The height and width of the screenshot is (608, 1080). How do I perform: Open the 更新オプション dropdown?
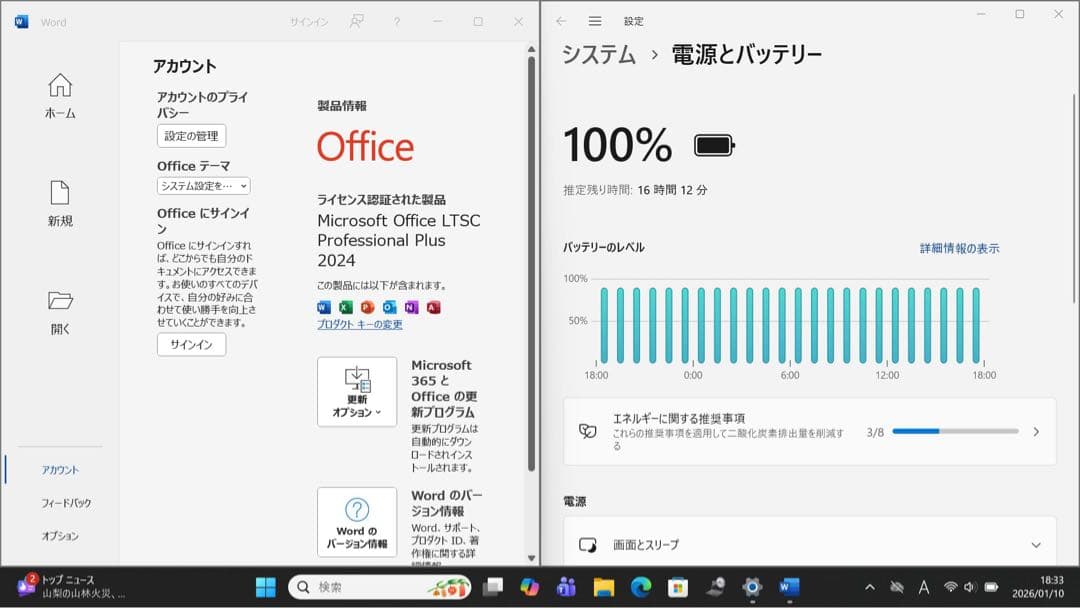click(357, 391)
